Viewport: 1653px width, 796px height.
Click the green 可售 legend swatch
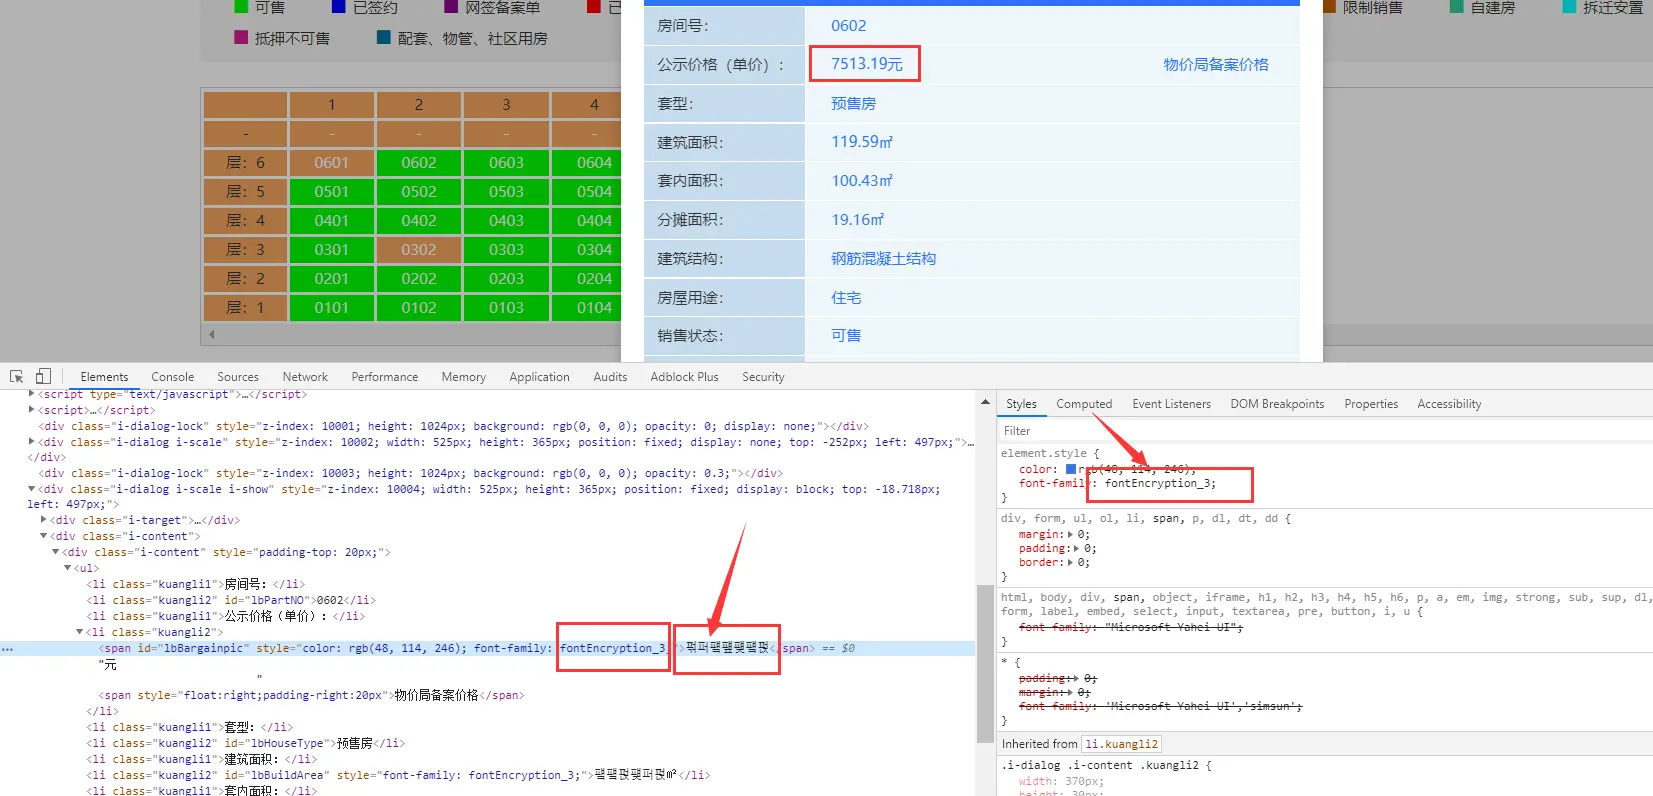point(241,7)
